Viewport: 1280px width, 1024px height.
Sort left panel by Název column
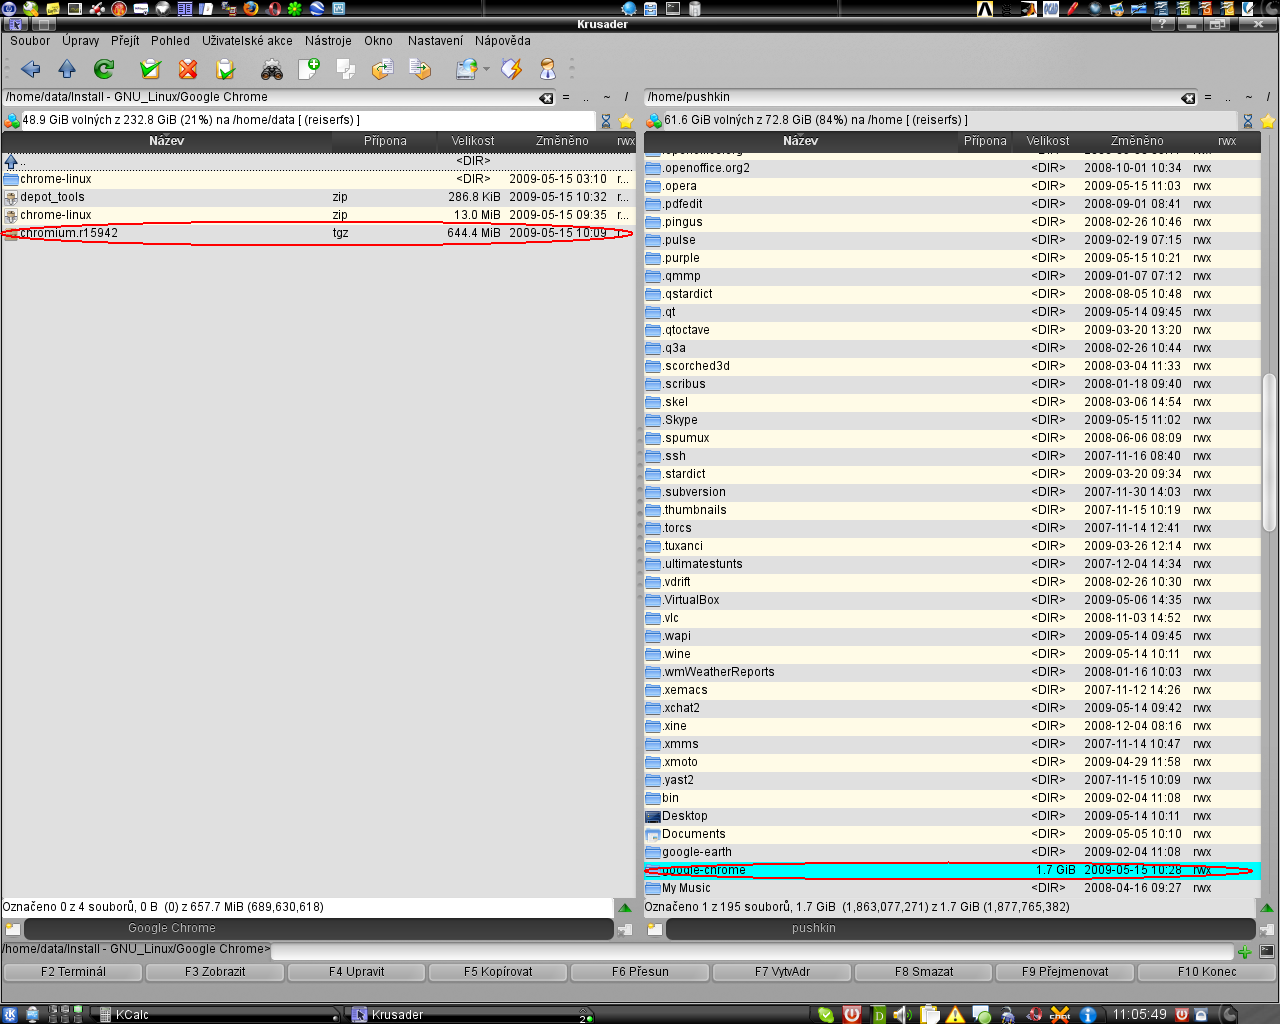coord(166,141)
